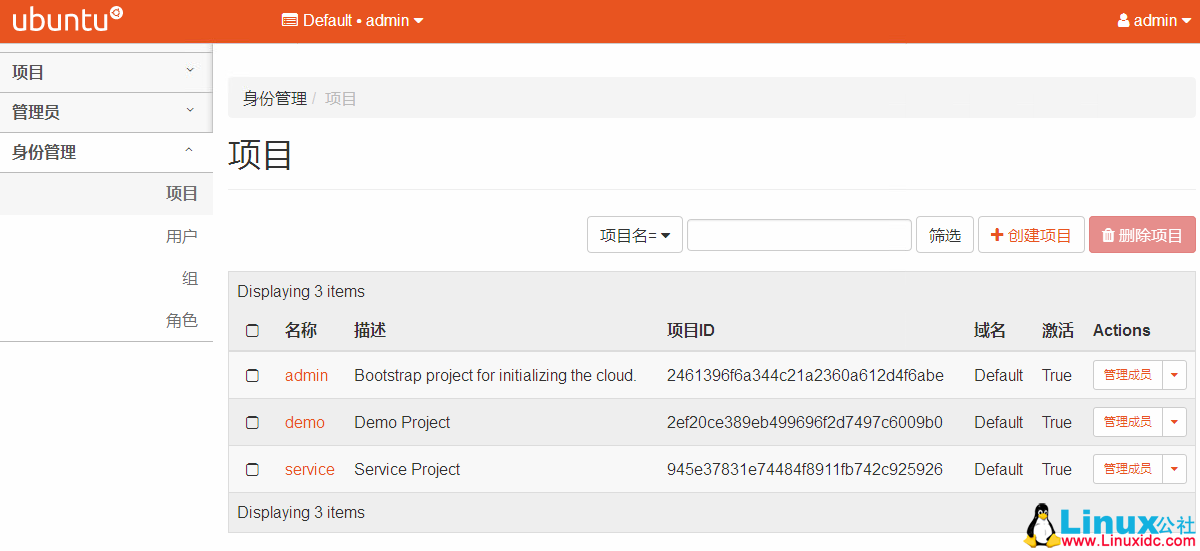
Task: Open actions dropdown arrow for admin project
Action: coord(1174,375)
